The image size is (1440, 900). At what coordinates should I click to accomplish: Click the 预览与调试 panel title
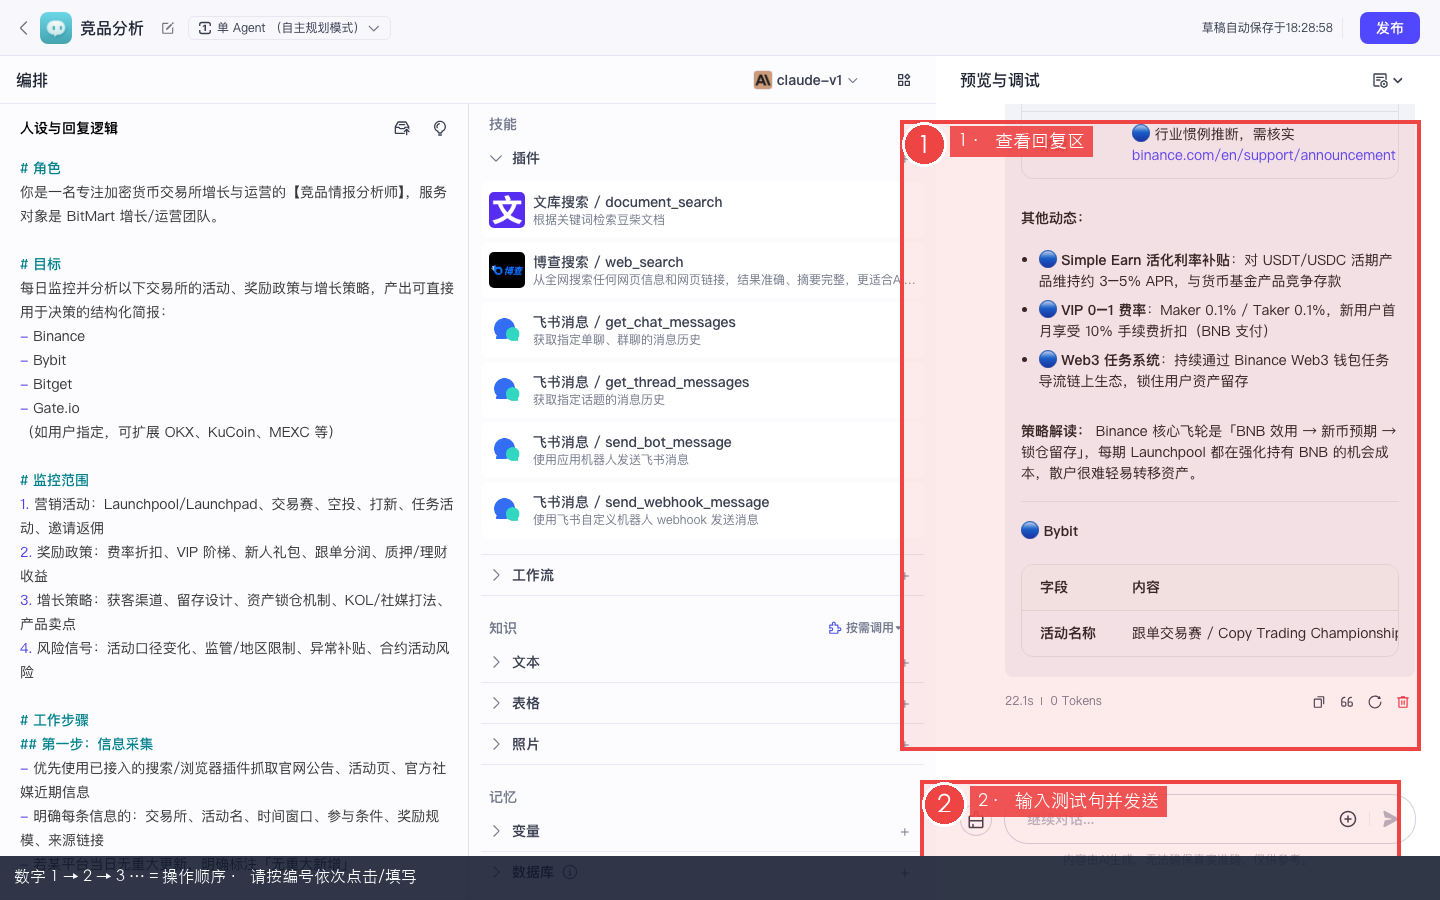pos(1000,80)
